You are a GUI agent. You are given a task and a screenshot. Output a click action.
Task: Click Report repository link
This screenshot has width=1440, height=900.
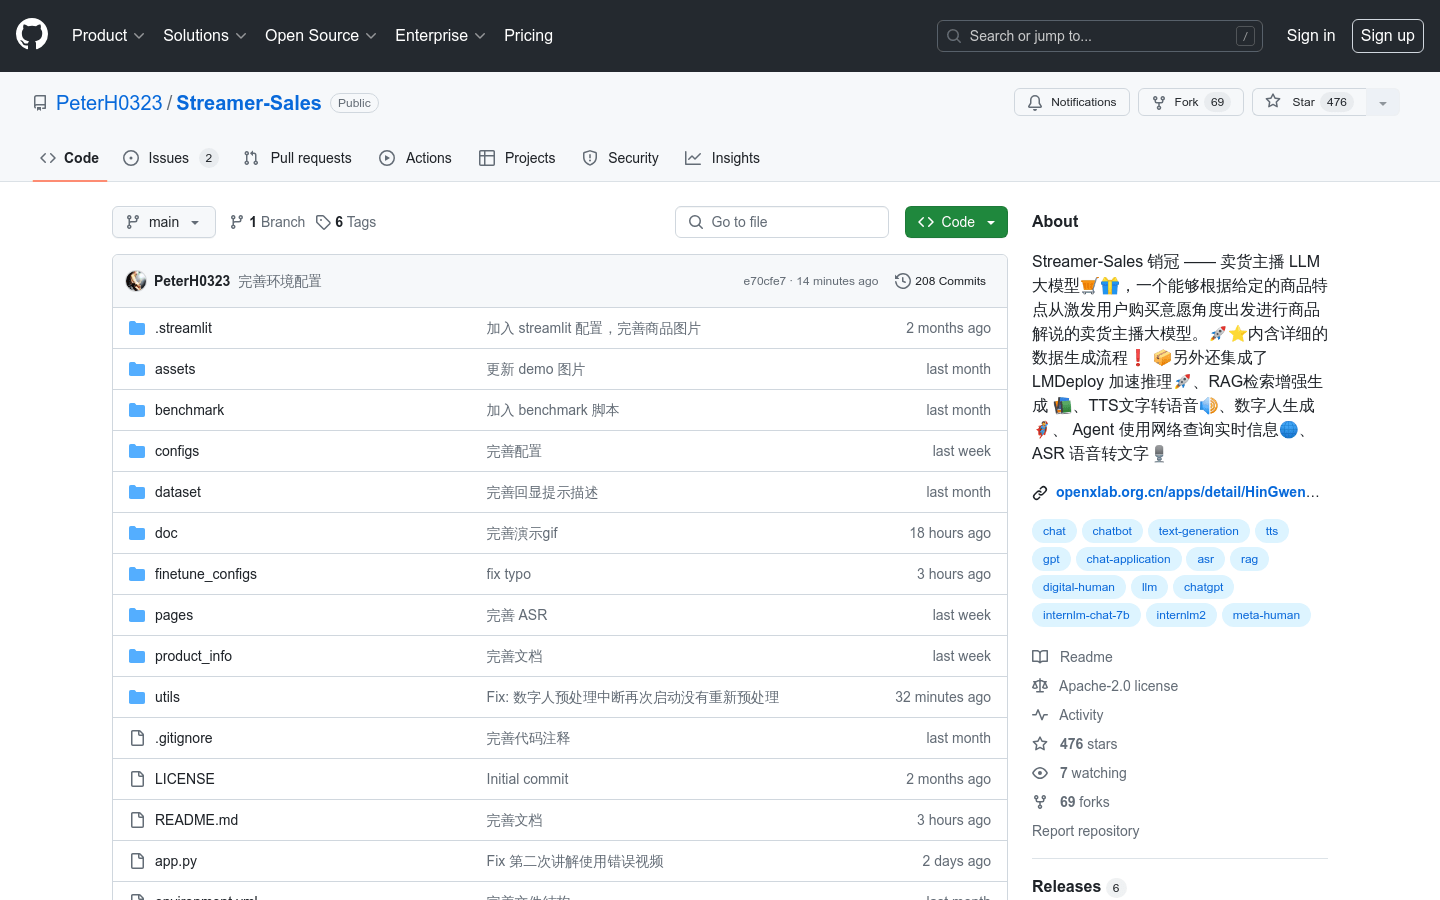[x=1085, y=831]
